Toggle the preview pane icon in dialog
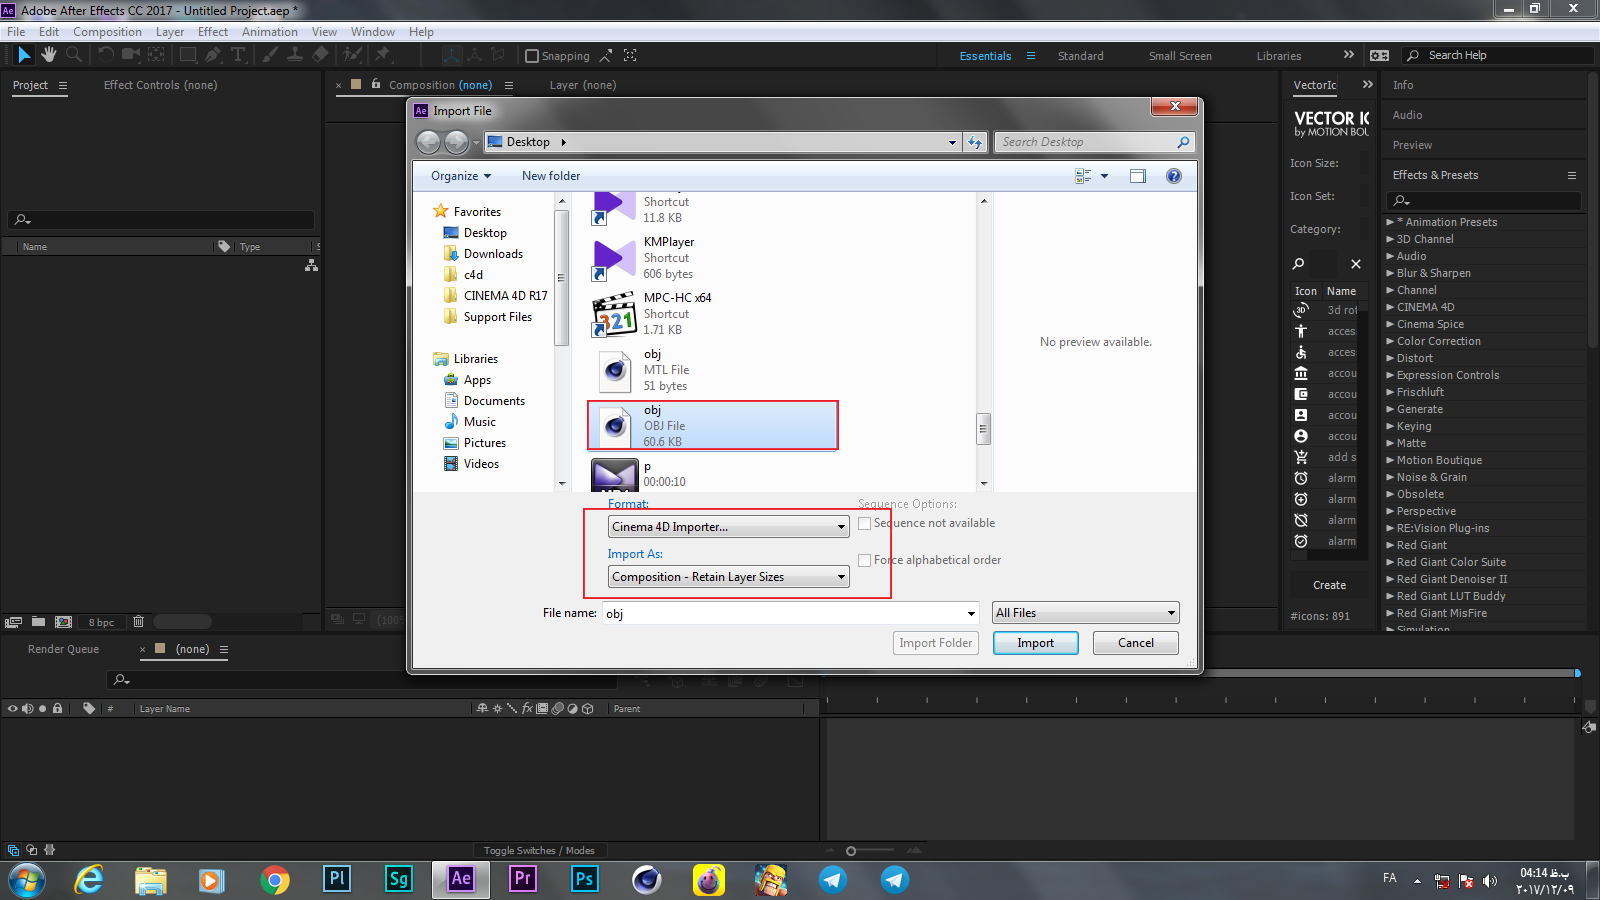This screenshot has width=1600, height=900. [x=1138, y=176]
